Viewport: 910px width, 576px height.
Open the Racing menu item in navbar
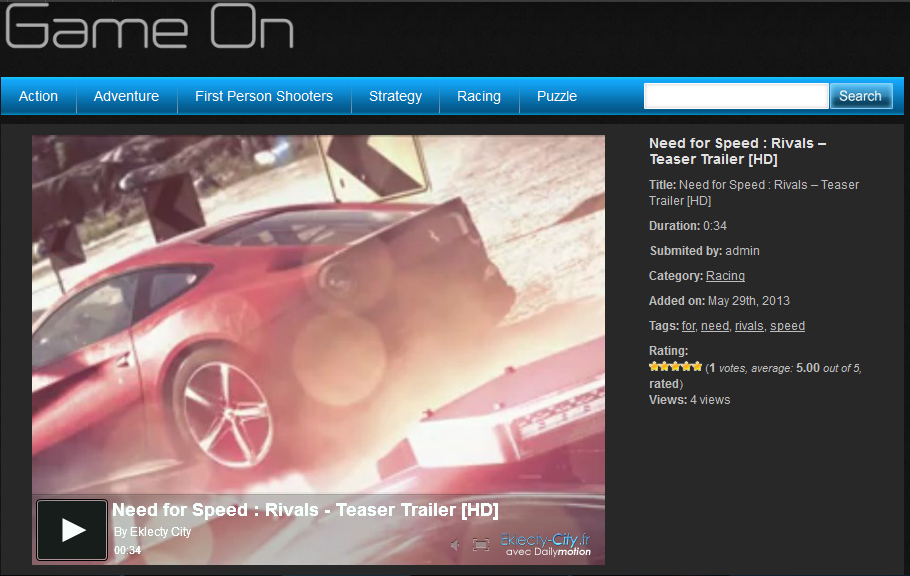coord(479,96)
